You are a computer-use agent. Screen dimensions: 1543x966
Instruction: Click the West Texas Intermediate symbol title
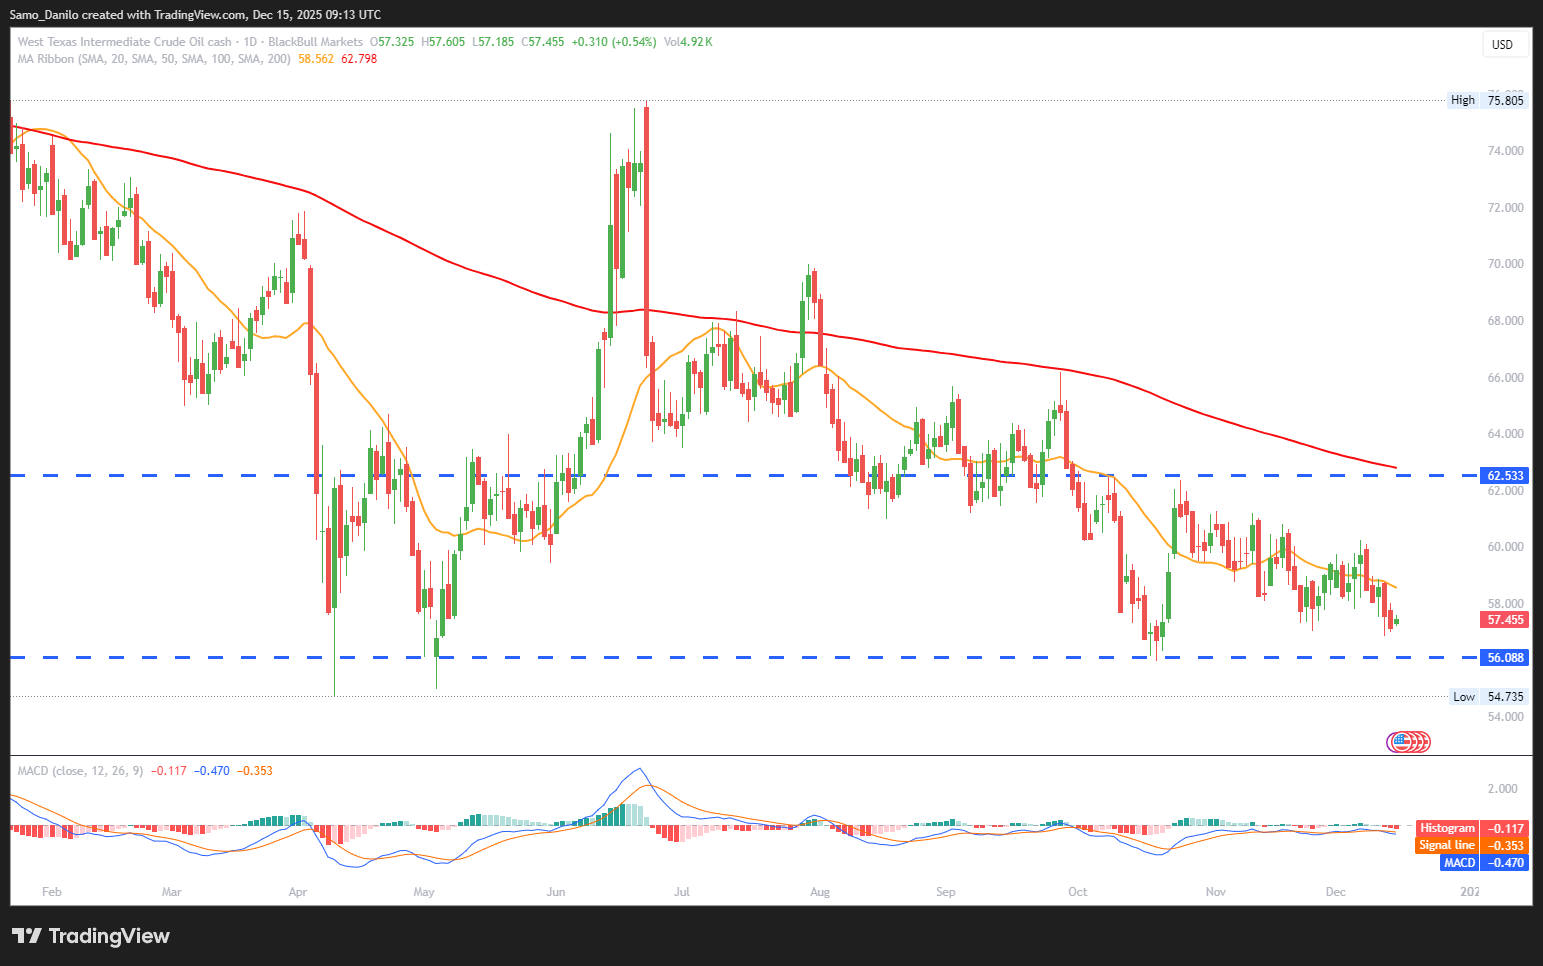(124, 42)
